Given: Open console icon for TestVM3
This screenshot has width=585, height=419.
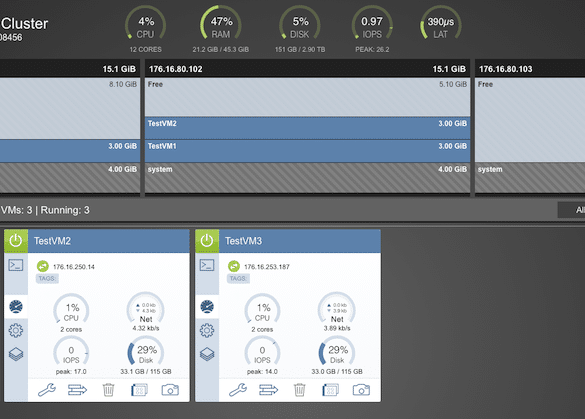Looking at the screenshot, I should [x=207, y=265].
